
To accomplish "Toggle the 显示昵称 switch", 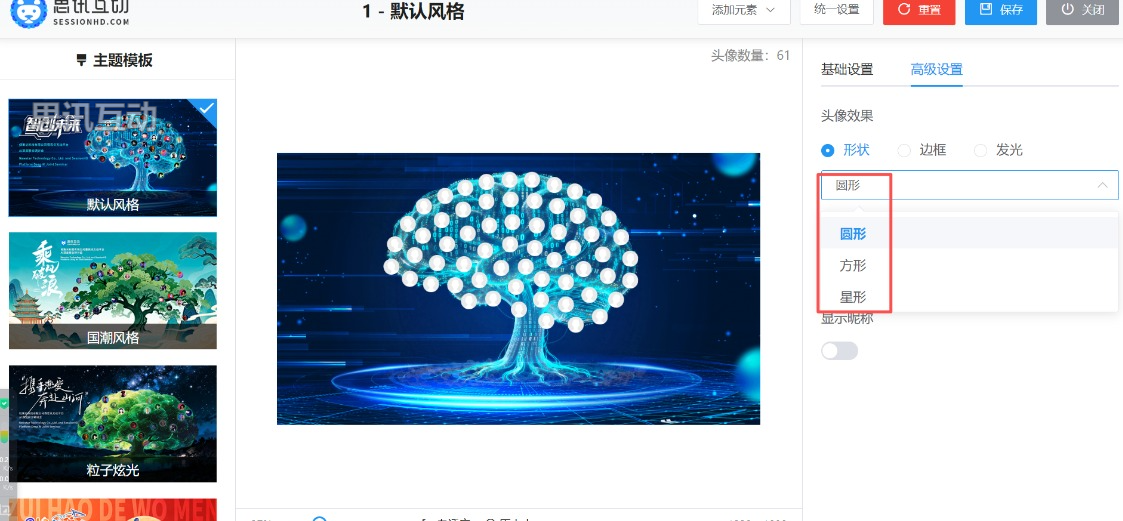I will coord(839,350).
